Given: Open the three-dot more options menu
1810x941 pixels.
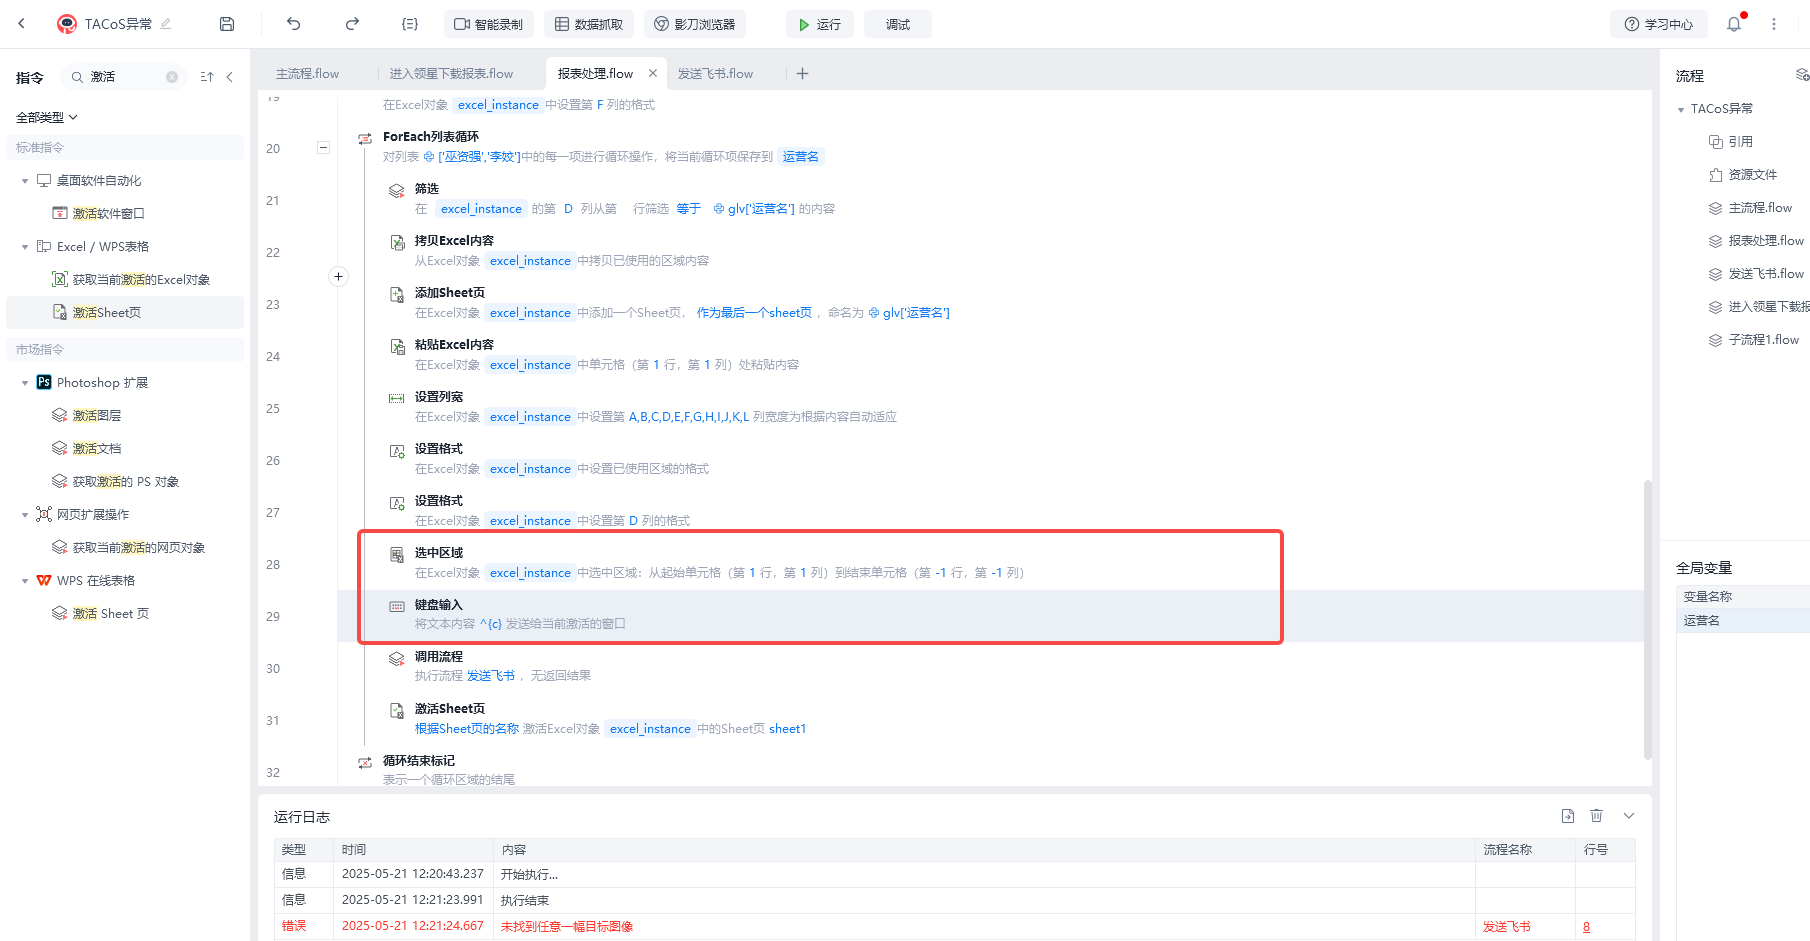Looking at the screenshot, I should coord(1774,24).
